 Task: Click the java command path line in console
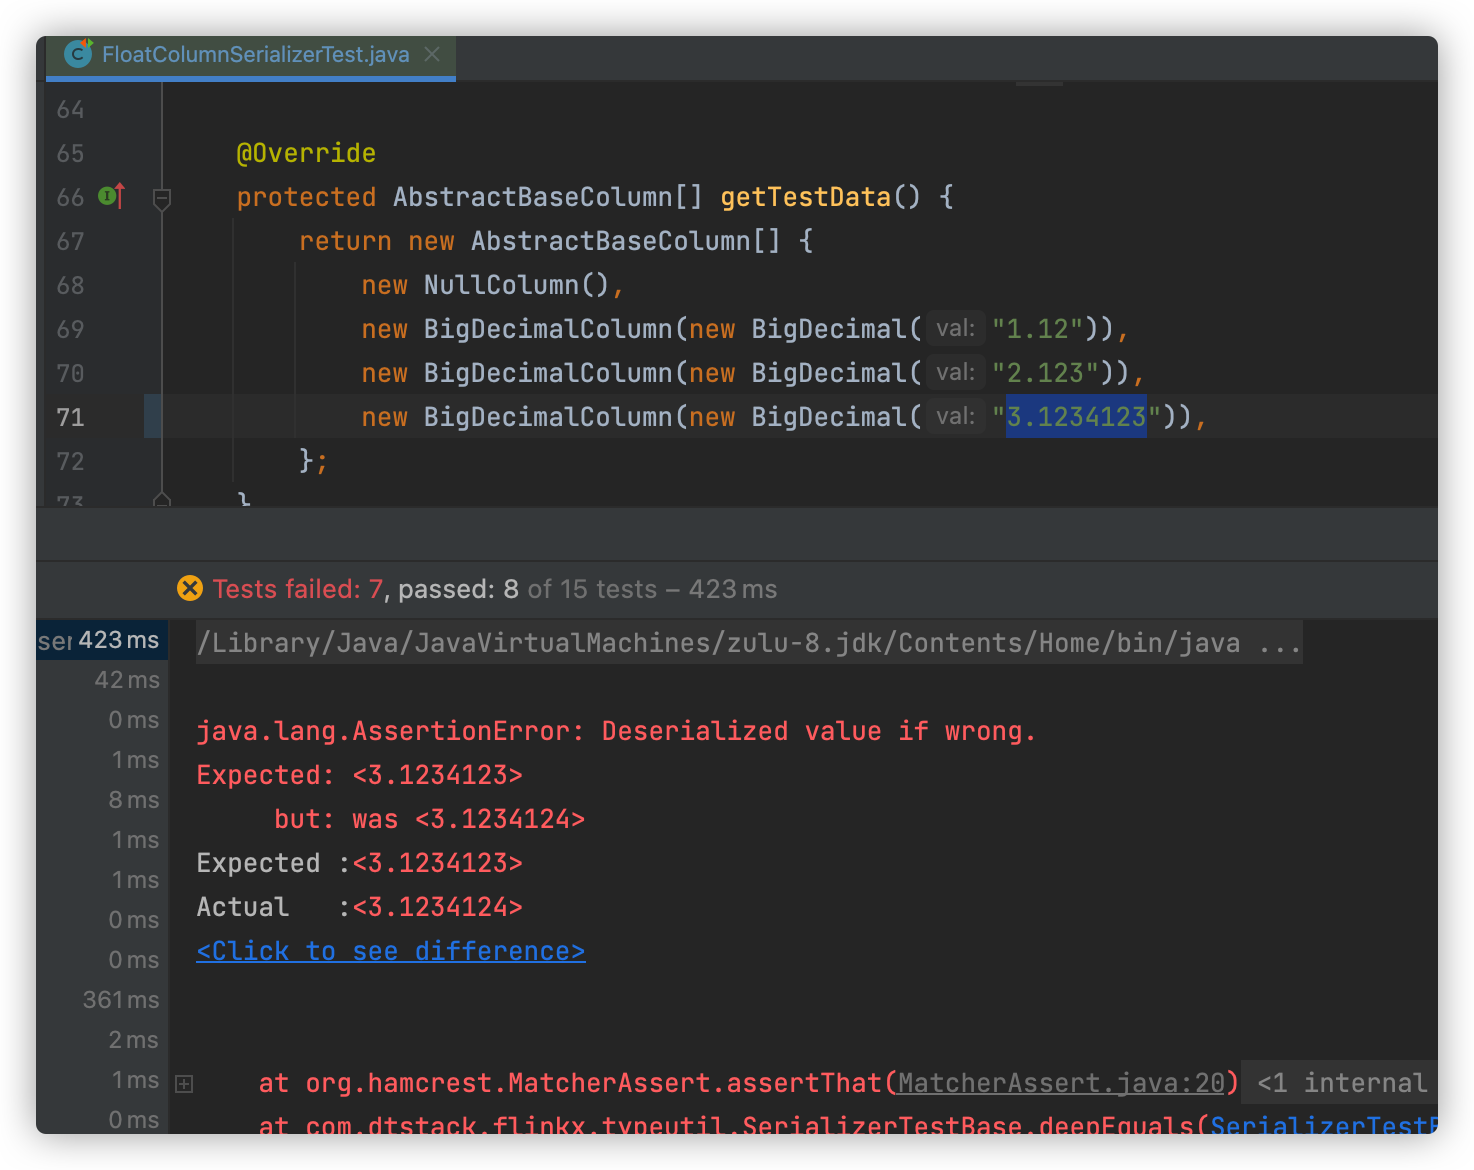[x=749, y=642]
